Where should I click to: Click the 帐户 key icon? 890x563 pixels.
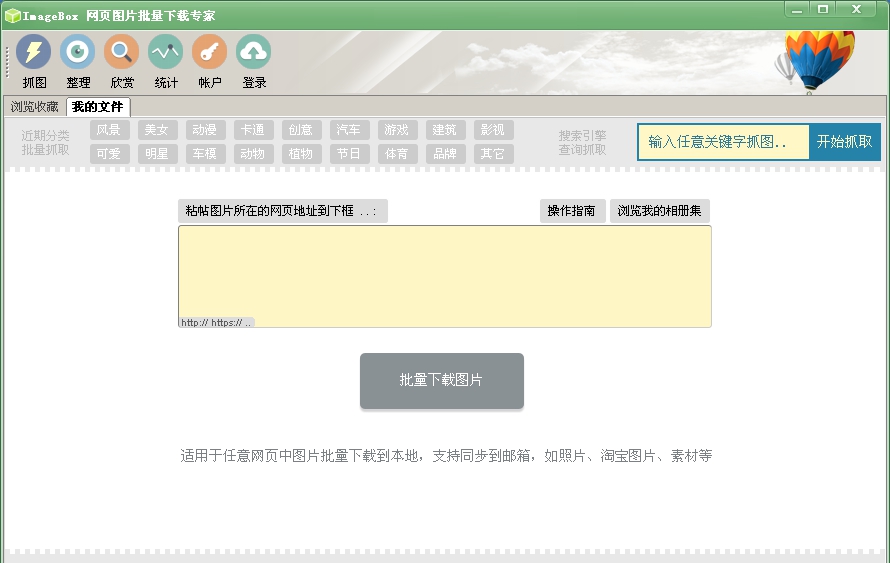[x=209, y=52]
